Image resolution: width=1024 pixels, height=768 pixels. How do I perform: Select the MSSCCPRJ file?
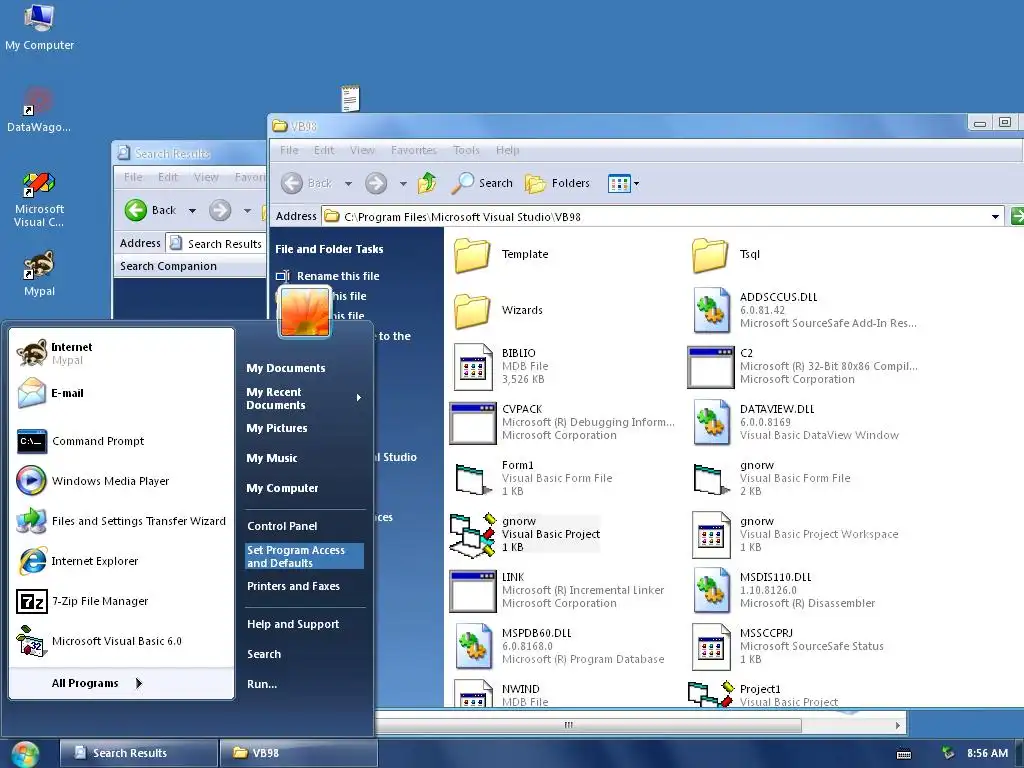pos(788,647)
